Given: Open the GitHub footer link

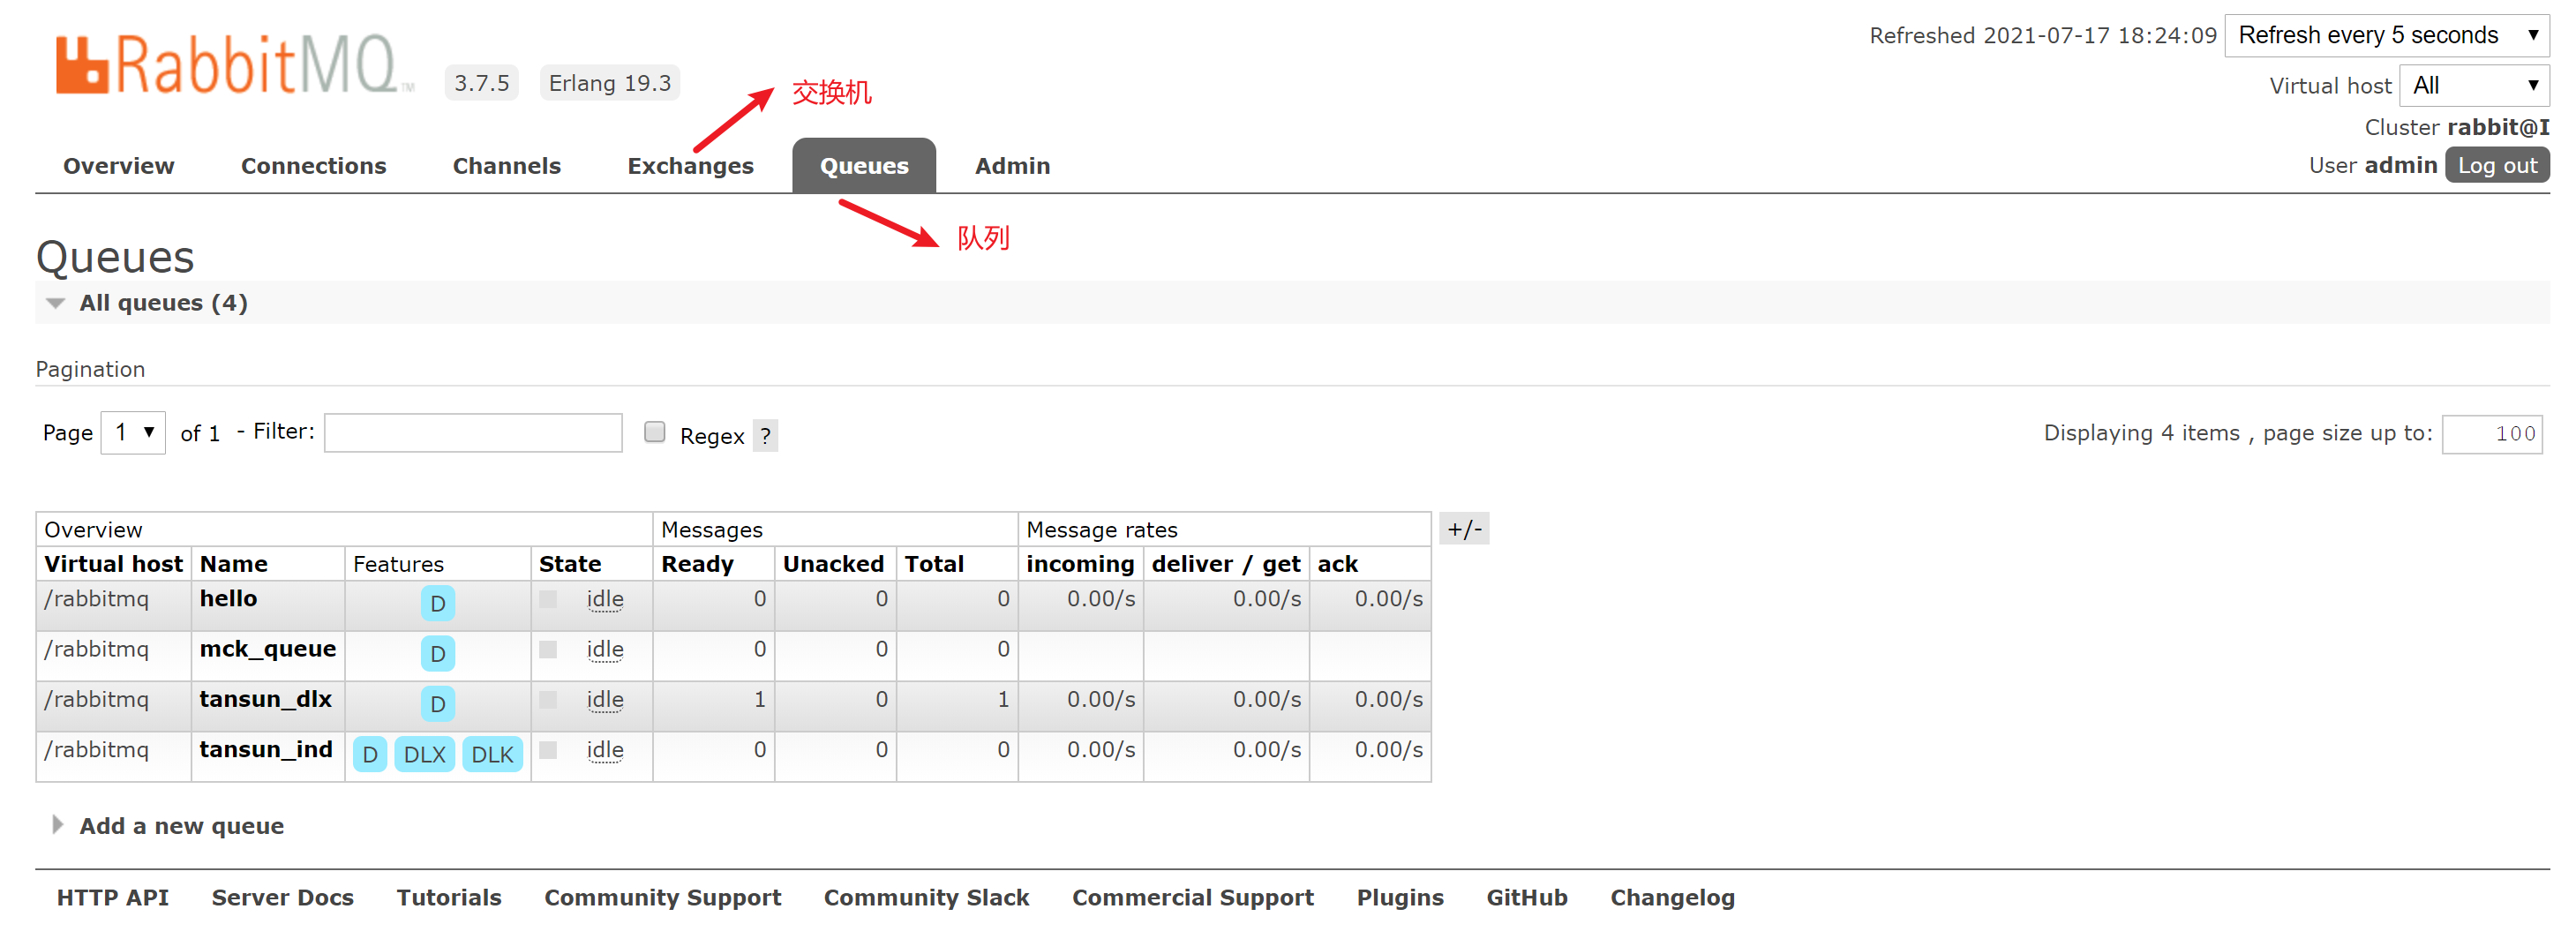Looking at the screenshot, I should tap(1526, 897).
